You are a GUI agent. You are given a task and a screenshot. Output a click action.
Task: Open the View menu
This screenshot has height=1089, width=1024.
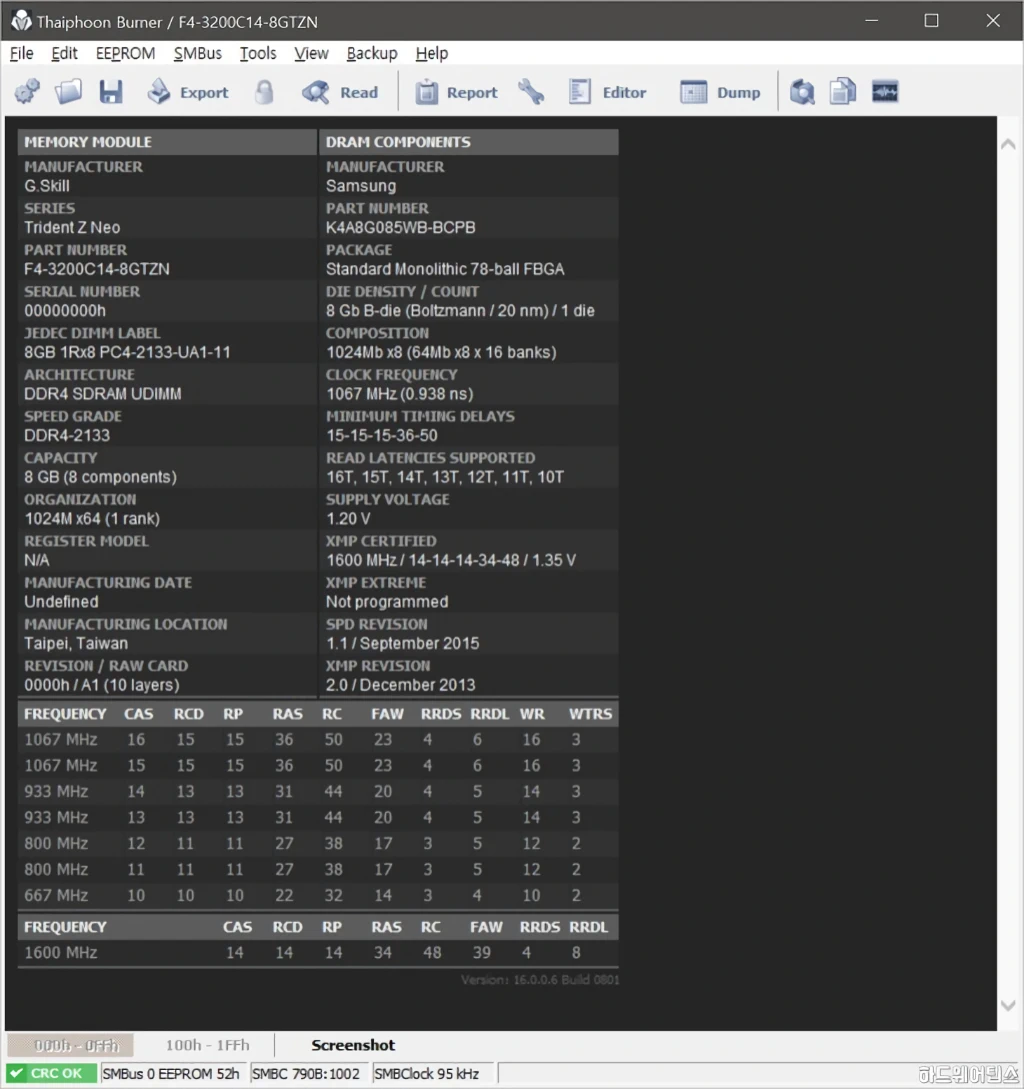click(311, 53)
